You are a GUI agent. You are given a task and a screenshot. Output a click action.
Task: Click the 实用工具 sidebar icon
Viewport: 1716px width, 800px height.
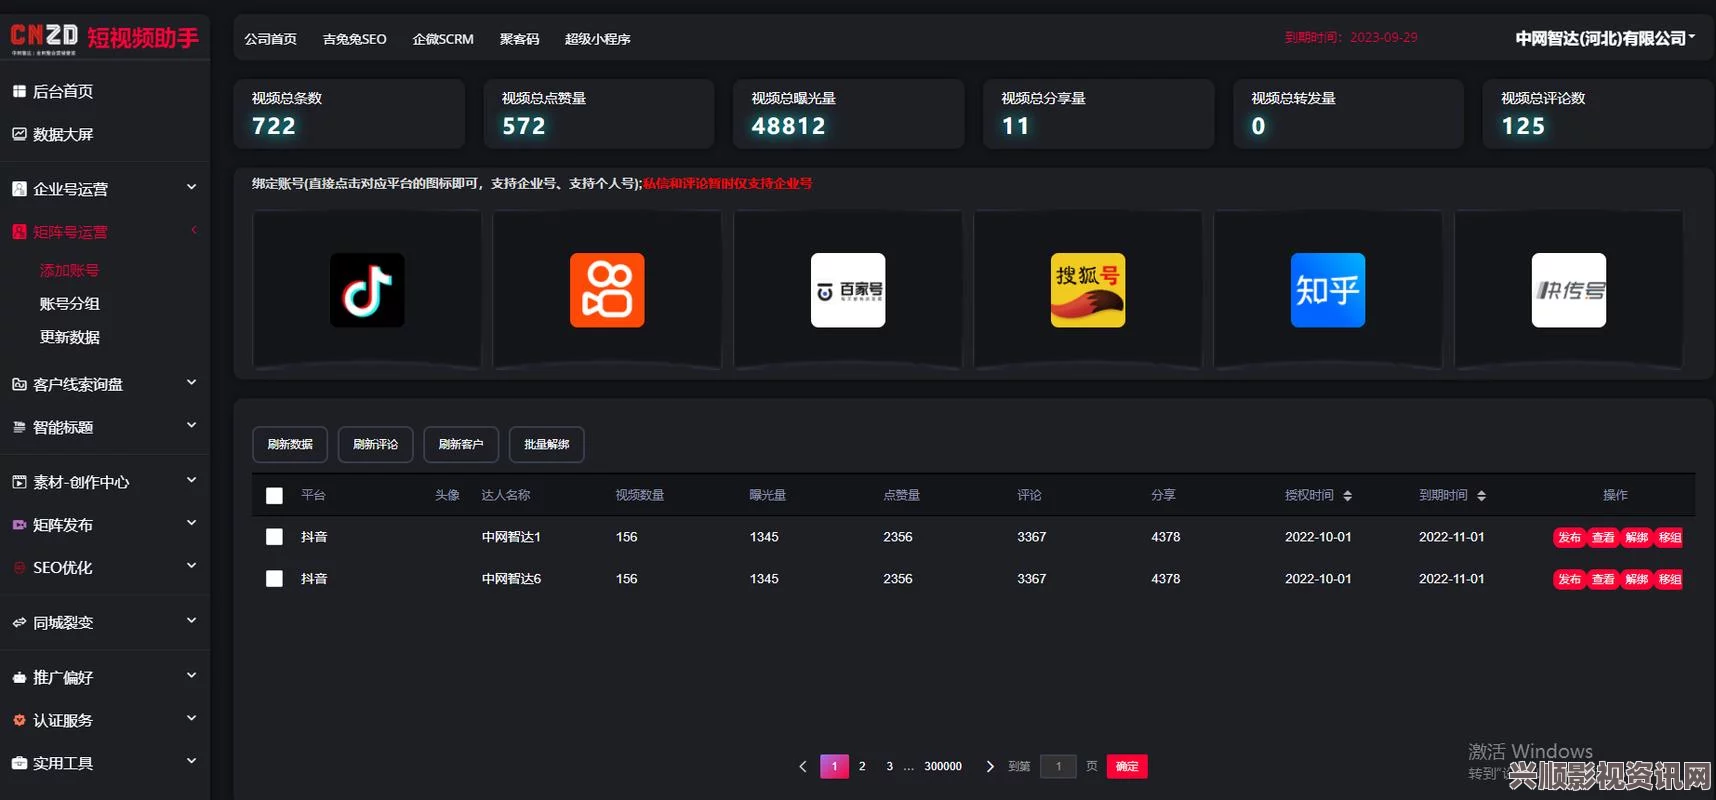click(19, 763)
